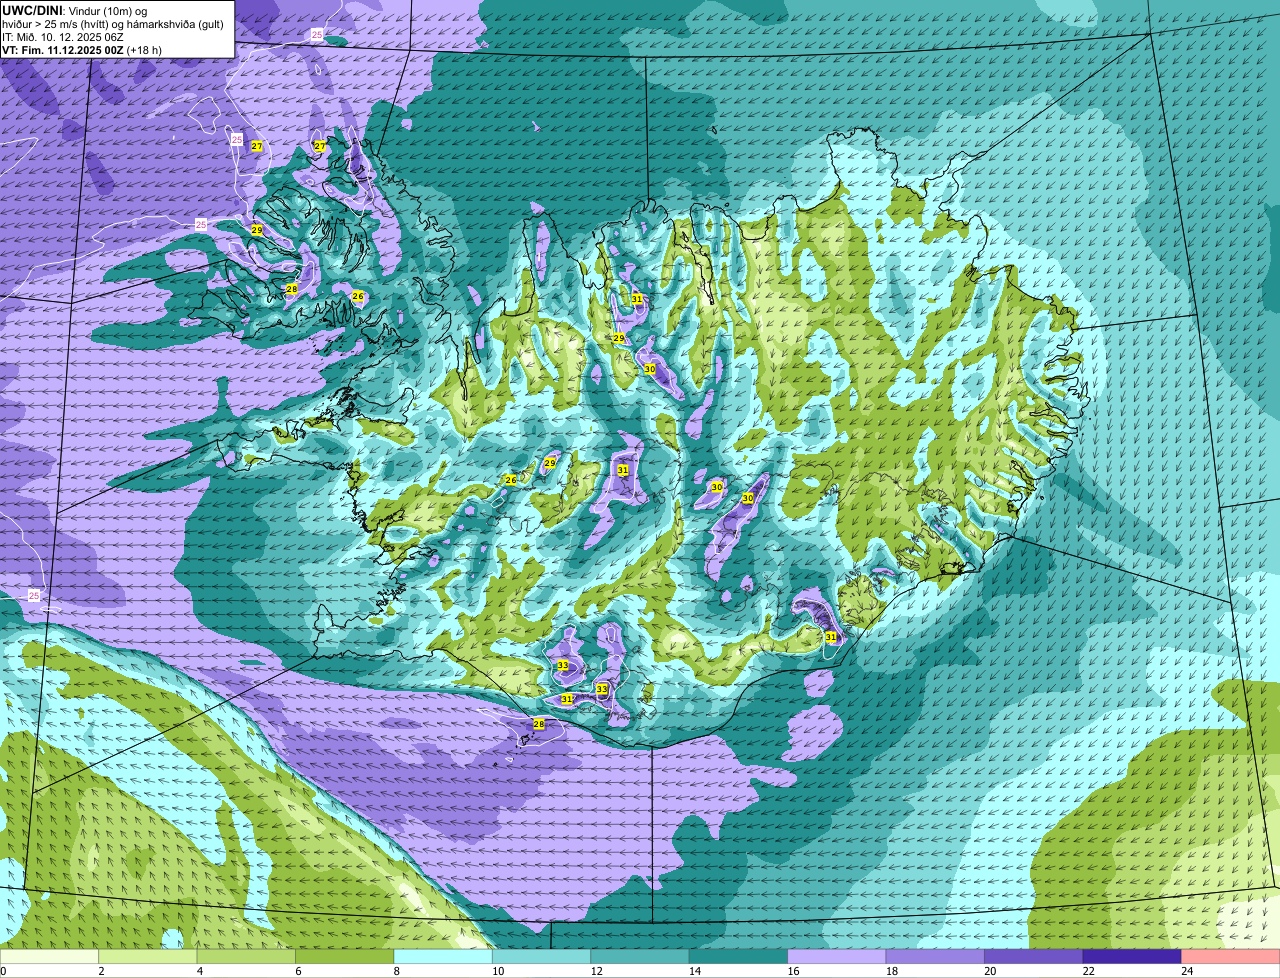Click the 'IT: Mið. 10. 12. 2025 06Z' line
Image resolution: width=1280 pixels, height=978 pixels.
click(63, 36)
